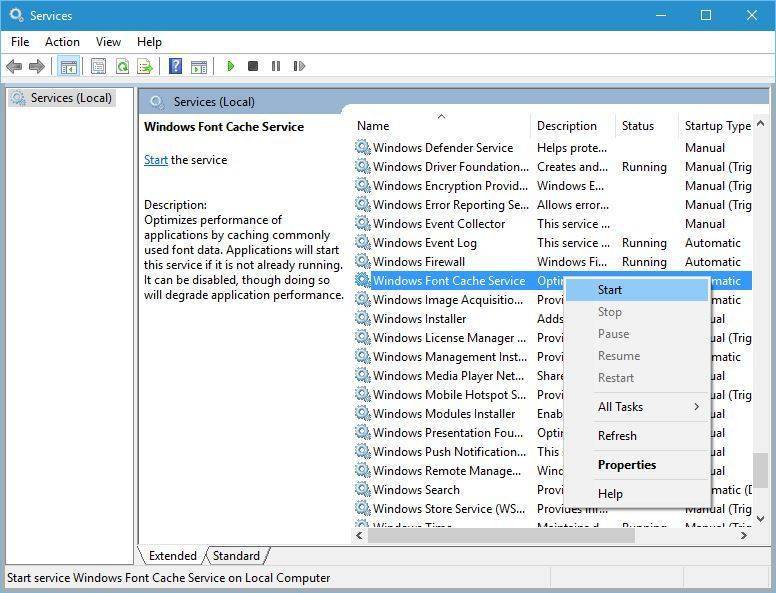Click the vertical scrollbar down arrow
The image size is (776, 593).
coord(761,519)
